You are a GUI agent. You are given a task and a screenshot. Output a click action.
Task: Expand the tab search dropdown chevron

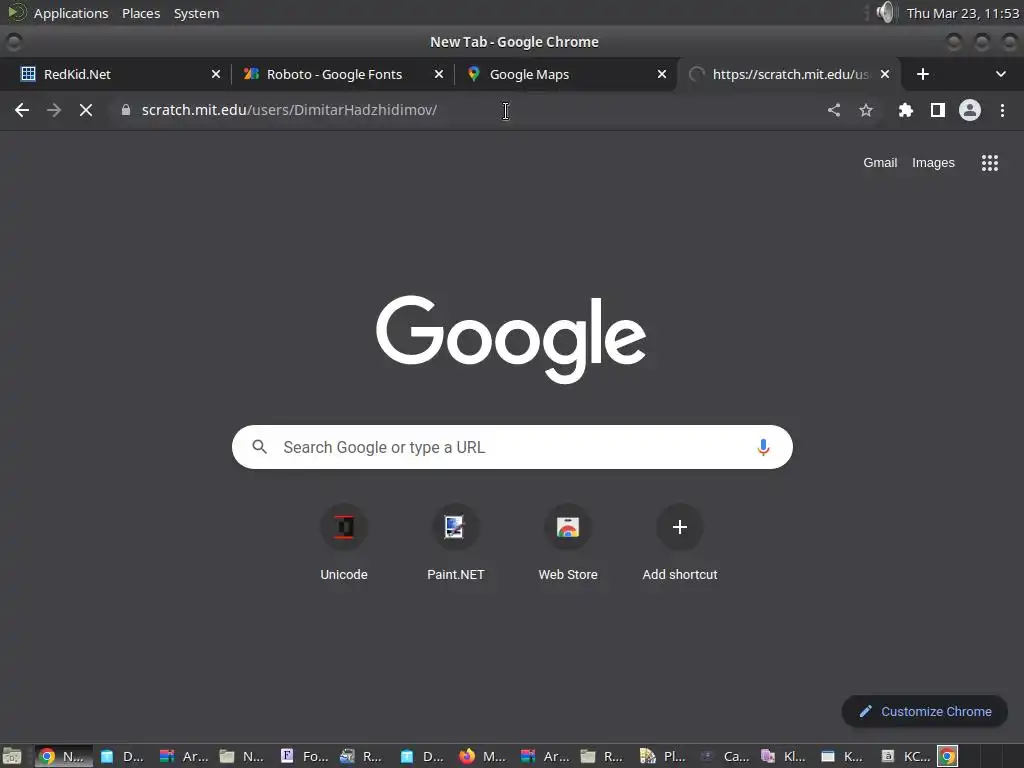(x=1000, y=74)
